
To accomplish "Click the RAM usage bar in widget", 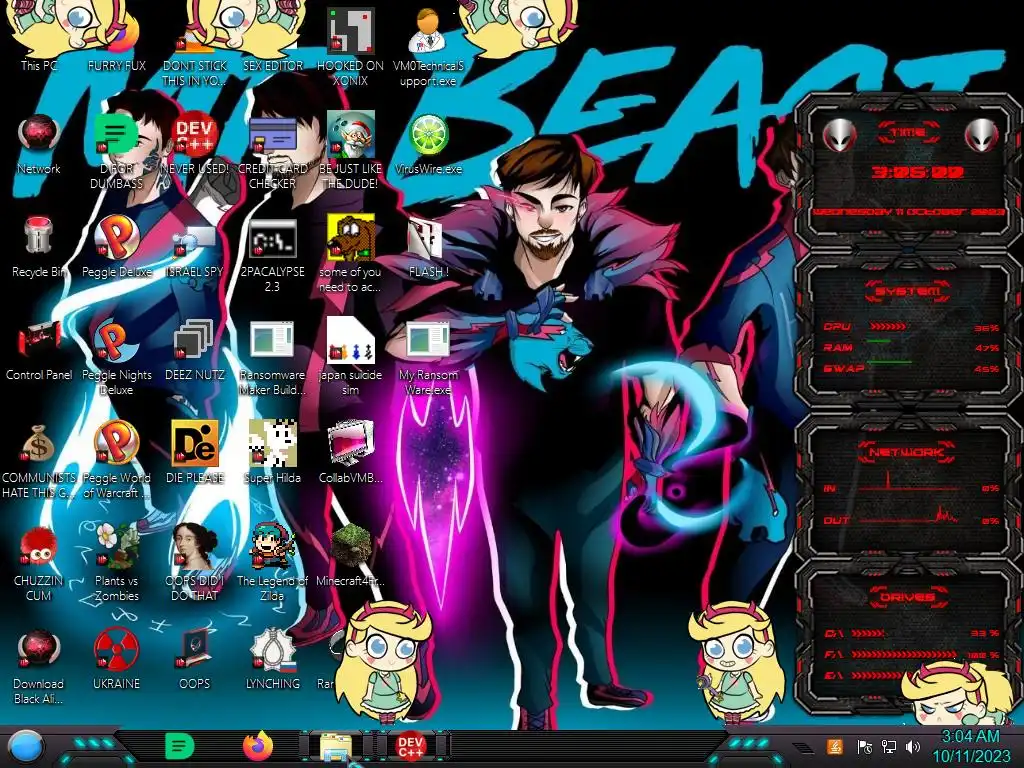I will (x=879, y=341).
